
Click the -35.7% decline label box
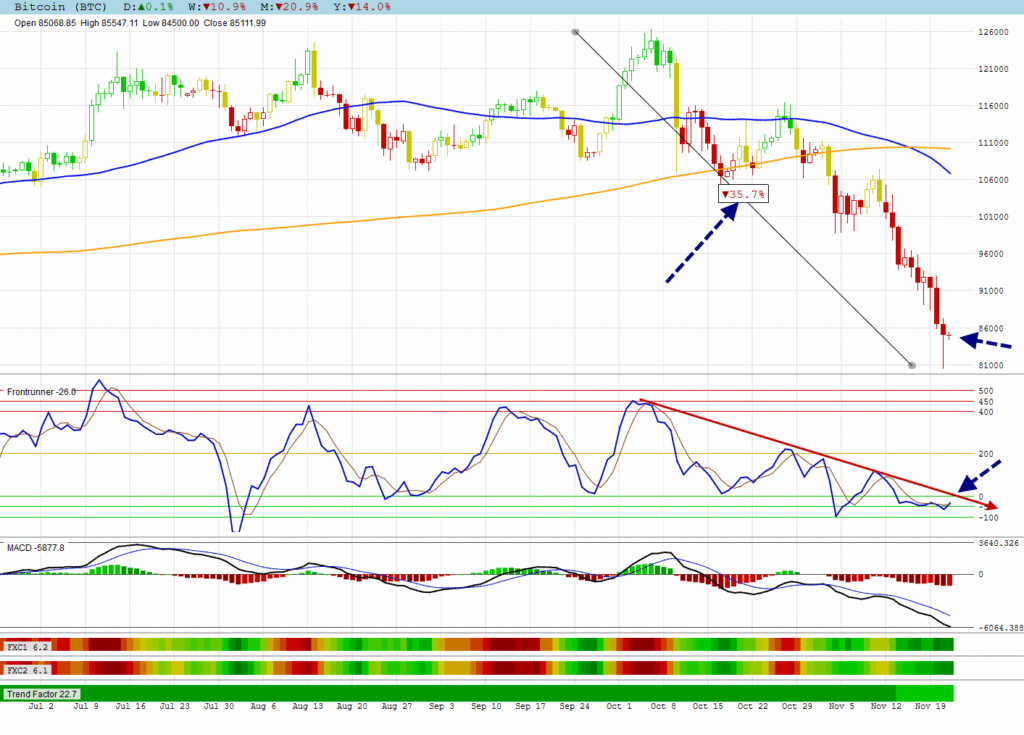click(x=743, y=193)
